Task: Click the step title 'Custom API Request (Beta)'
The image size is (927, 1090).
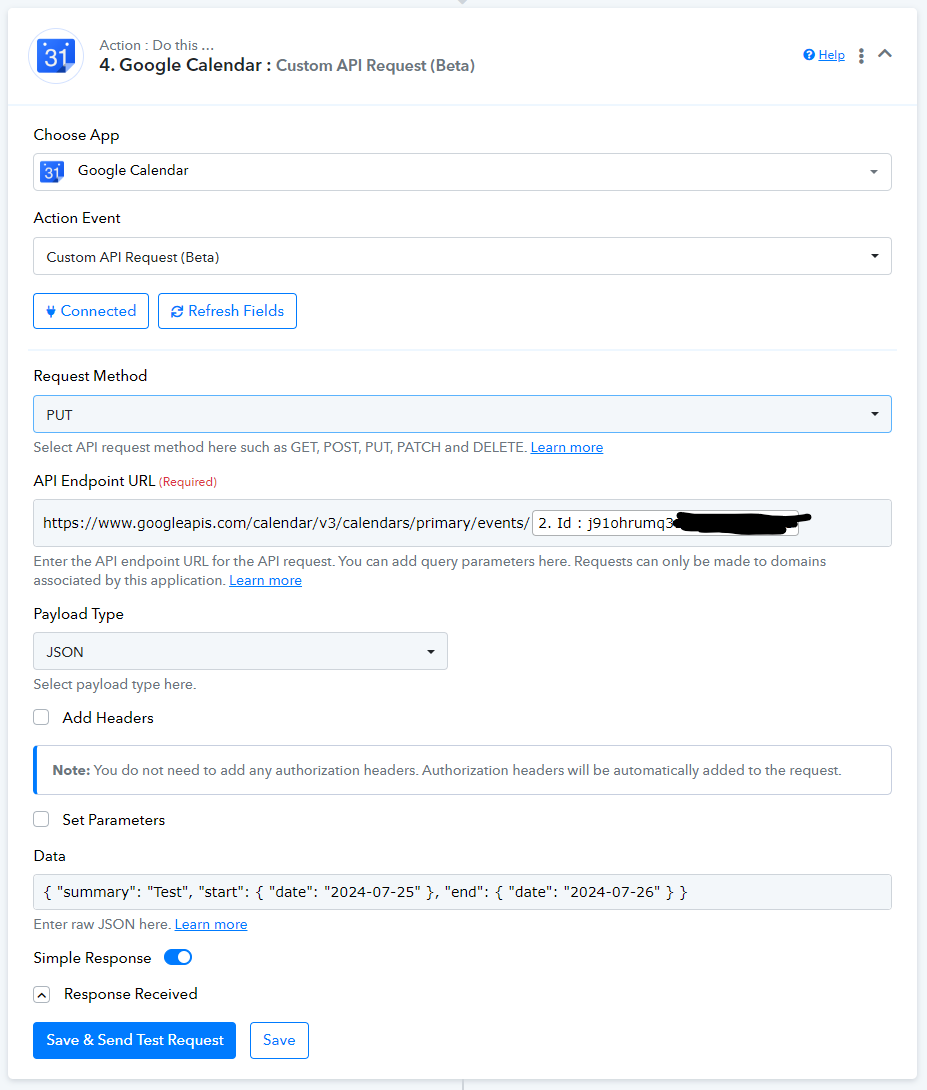Action: coord(375,65)
